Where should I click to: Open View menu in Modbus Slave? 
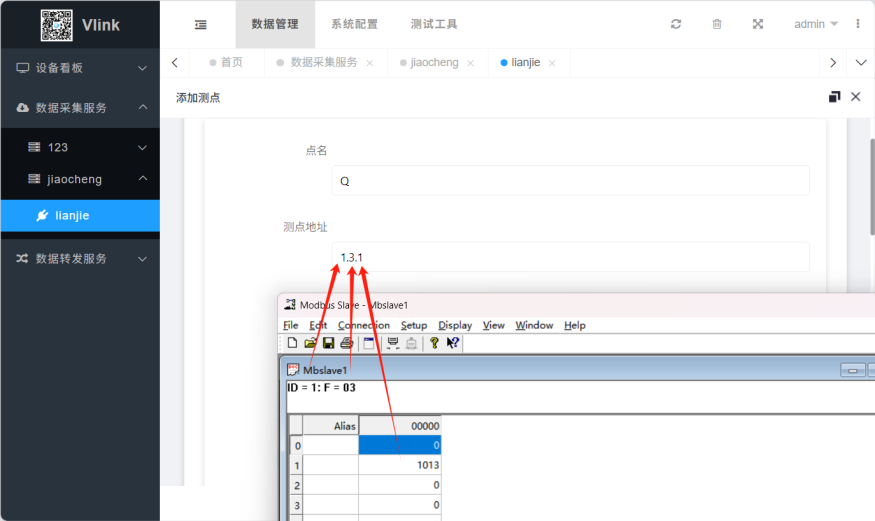click(x=493, y=325)
